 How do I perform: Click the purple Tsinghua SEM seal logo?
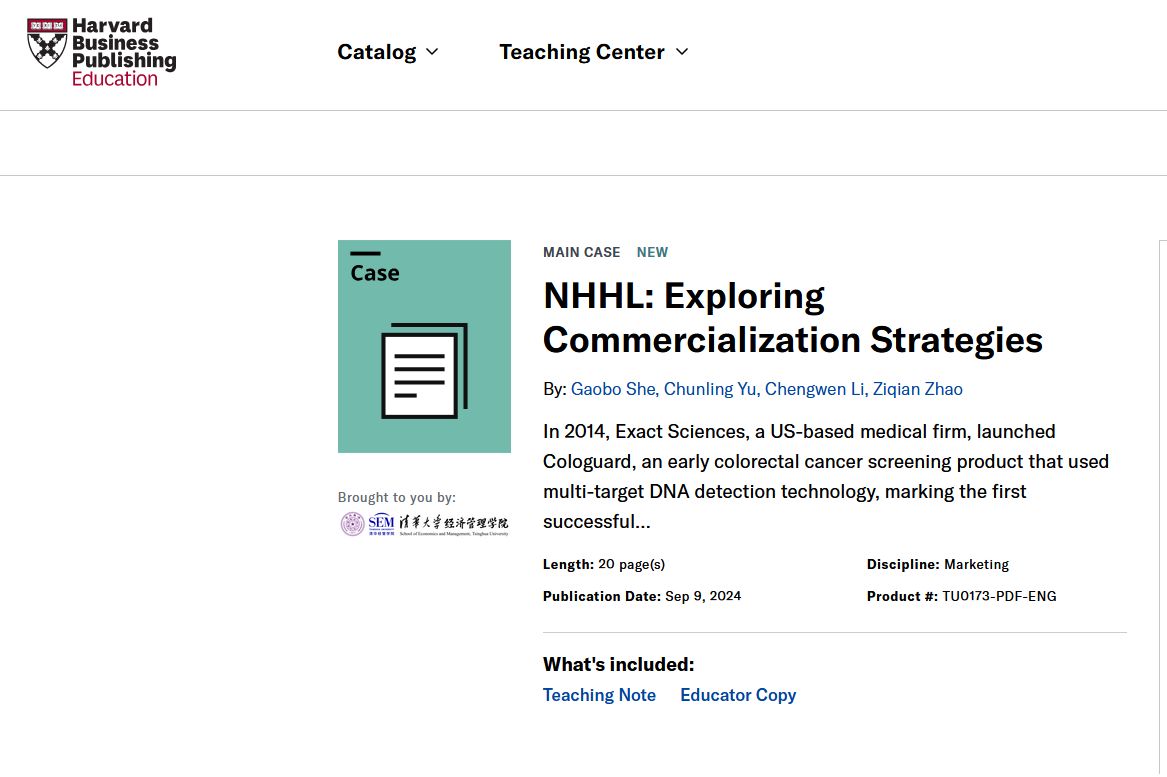[352, 524]
